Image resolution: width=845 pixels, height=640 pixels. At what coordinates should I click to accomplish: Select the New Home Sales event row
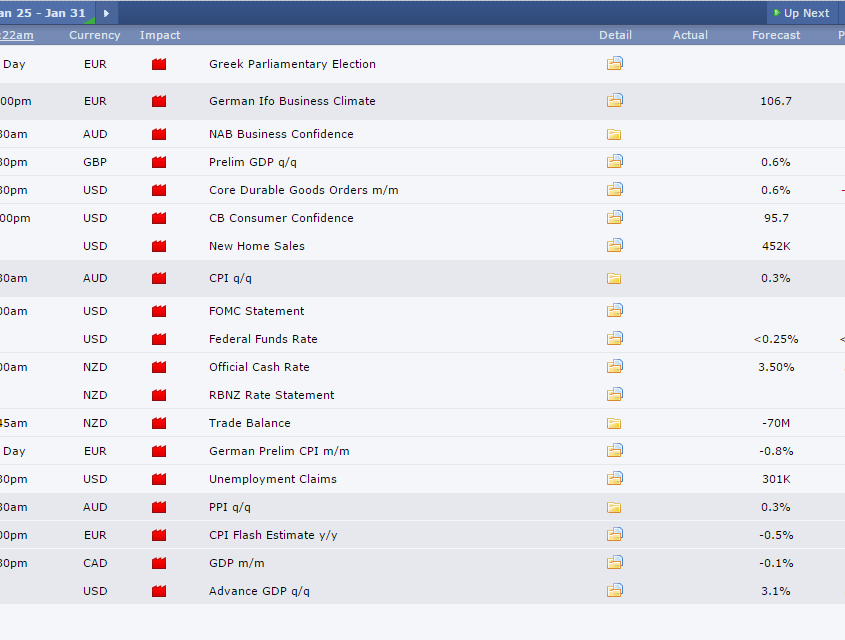tap(257, 246)
